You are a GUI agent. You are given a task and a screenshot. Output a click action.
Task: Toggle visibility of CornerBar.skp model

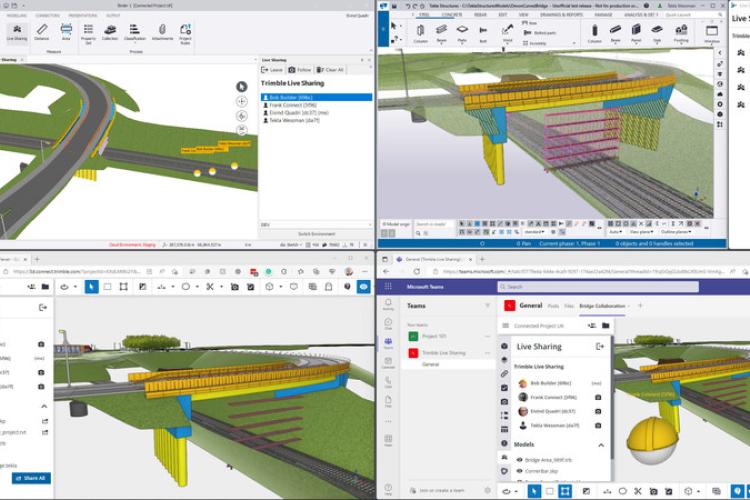(x=519, y=471)
